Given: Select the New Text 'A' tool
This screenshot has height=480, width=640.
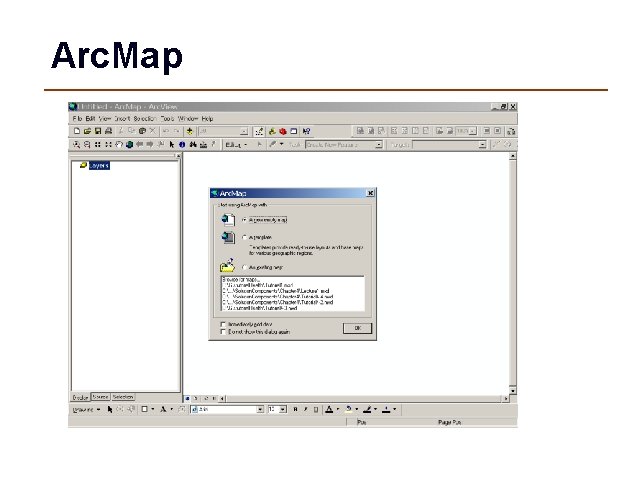Looking at the screenshot, I should [163, 409].
